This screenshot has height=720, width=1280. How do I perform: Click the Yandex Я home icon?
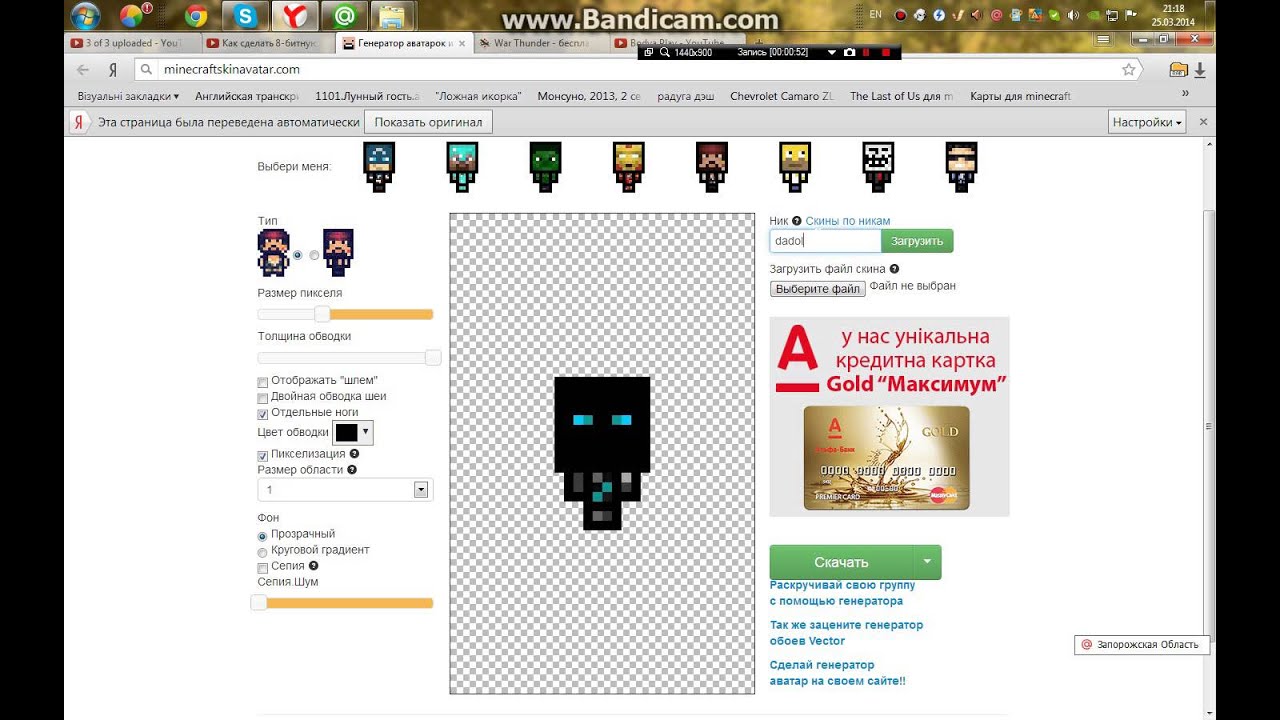tap(113, 70)
